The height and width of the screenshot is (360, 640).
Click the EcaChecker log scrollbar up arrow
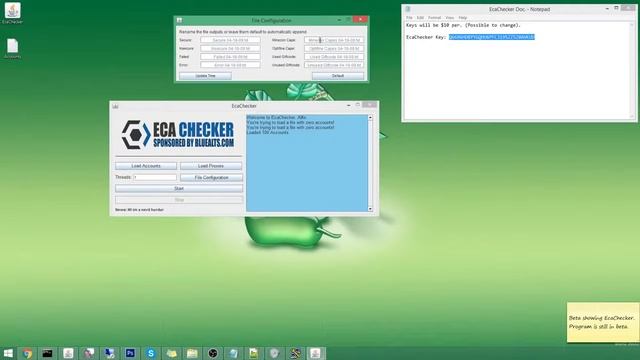pyautogui.click(x=370, y=118)
